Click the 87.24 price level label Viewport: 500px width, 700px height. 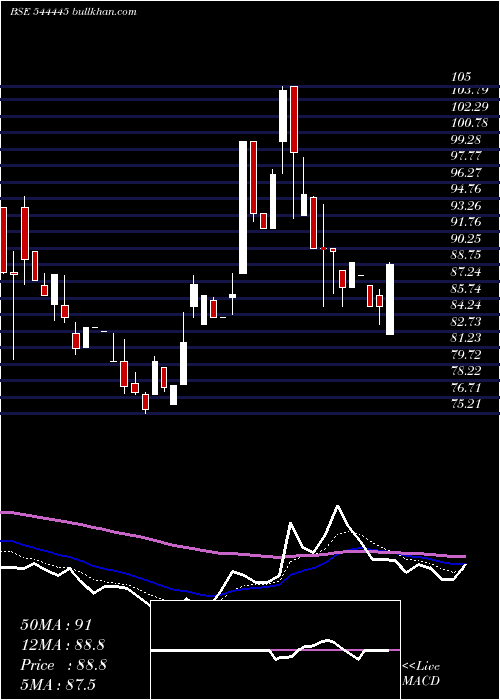[466, 271]
